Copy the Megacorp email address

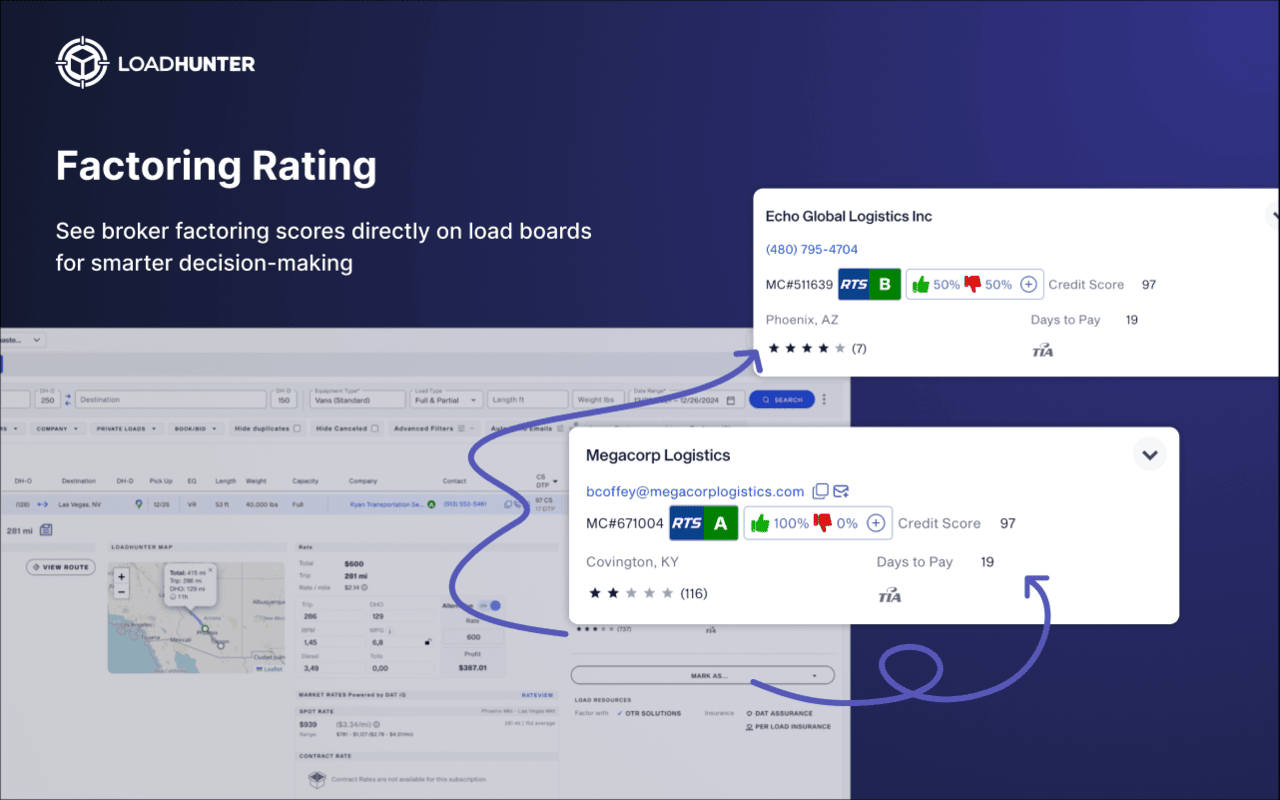pyautogui.click(x=820, y=491)
